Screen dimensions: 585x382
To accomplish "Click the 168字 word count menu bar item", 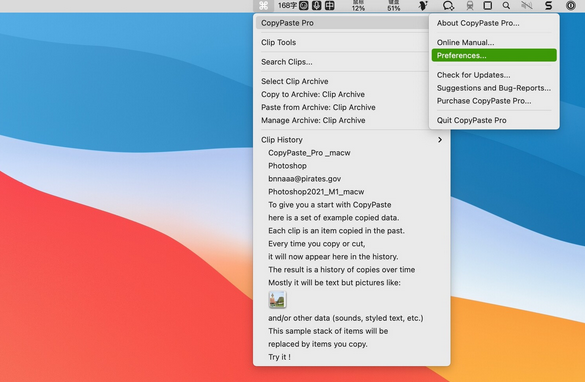I will 287,6.
